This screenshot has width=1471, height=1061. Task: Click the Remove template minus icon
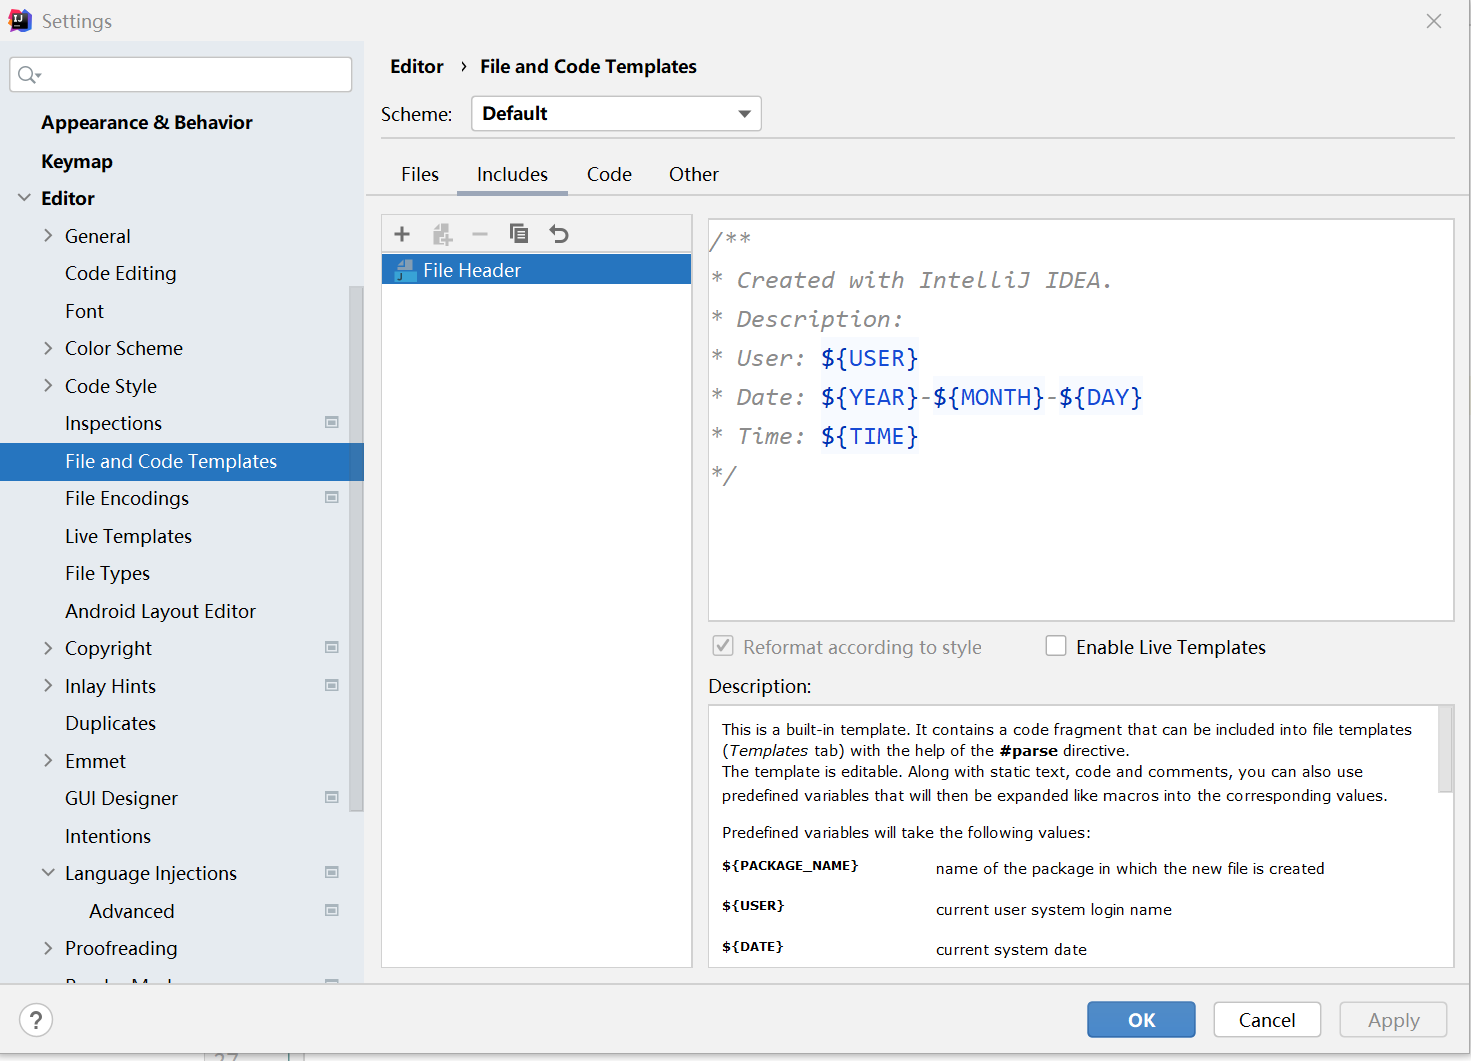coord(480,234)
